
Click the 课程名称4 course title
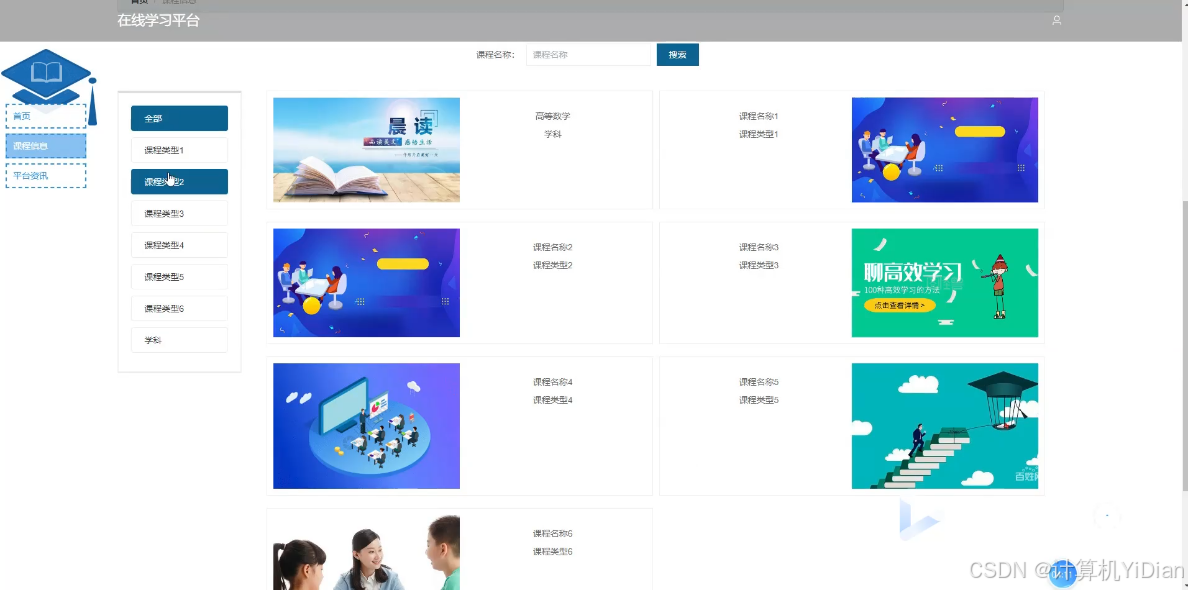click(x=552, y=382)
